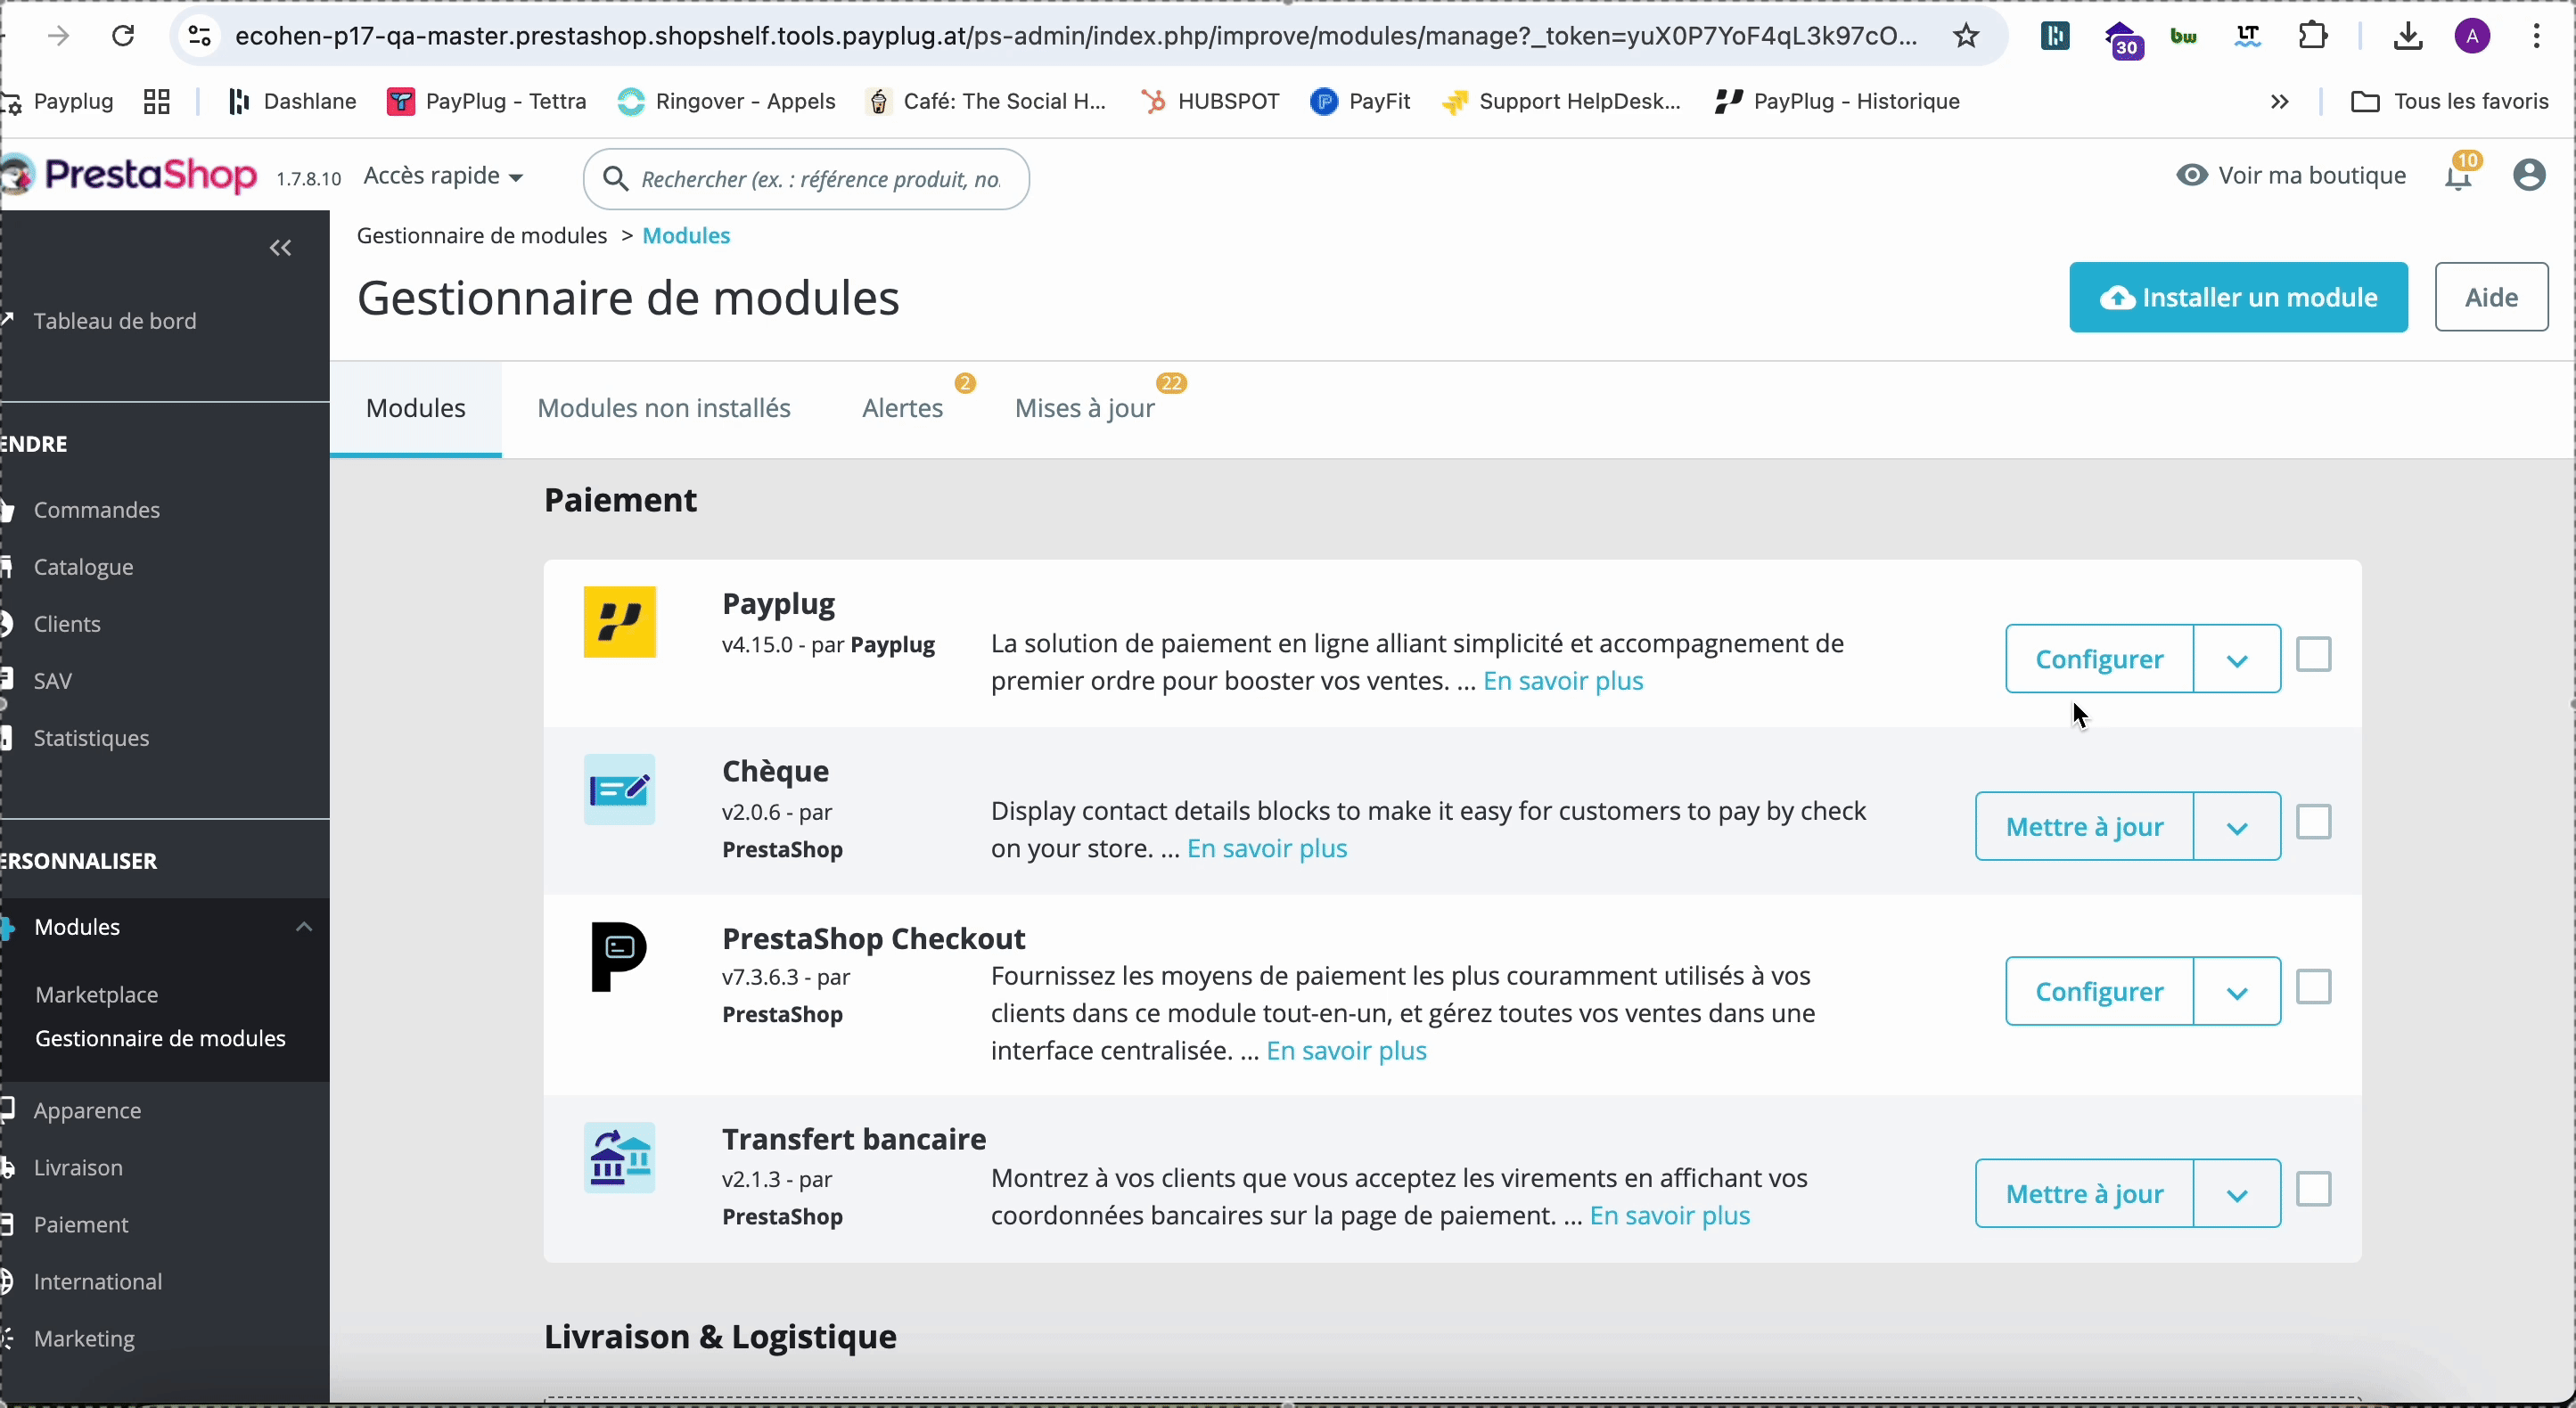This screenshot has width=2576, height=1408.
Task: Open the Dashlane extension icon in the toolbar
Action: pos(2055,37)
